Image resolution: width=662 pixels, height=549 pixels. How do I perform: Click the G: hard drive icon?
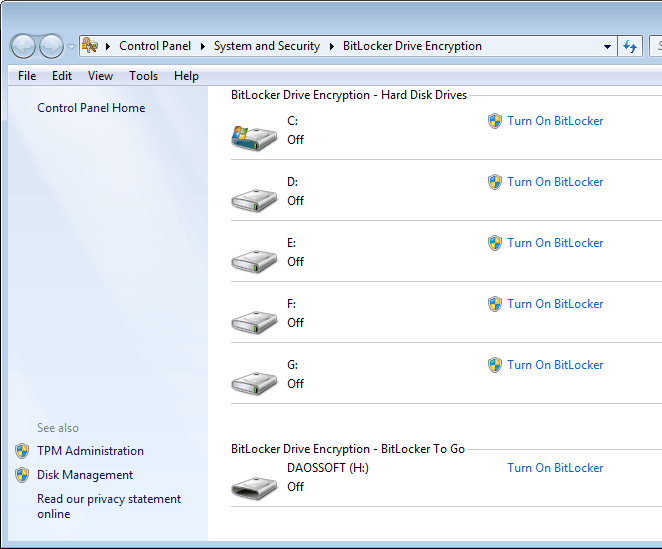pyautogui.click(x=254, y=383)
